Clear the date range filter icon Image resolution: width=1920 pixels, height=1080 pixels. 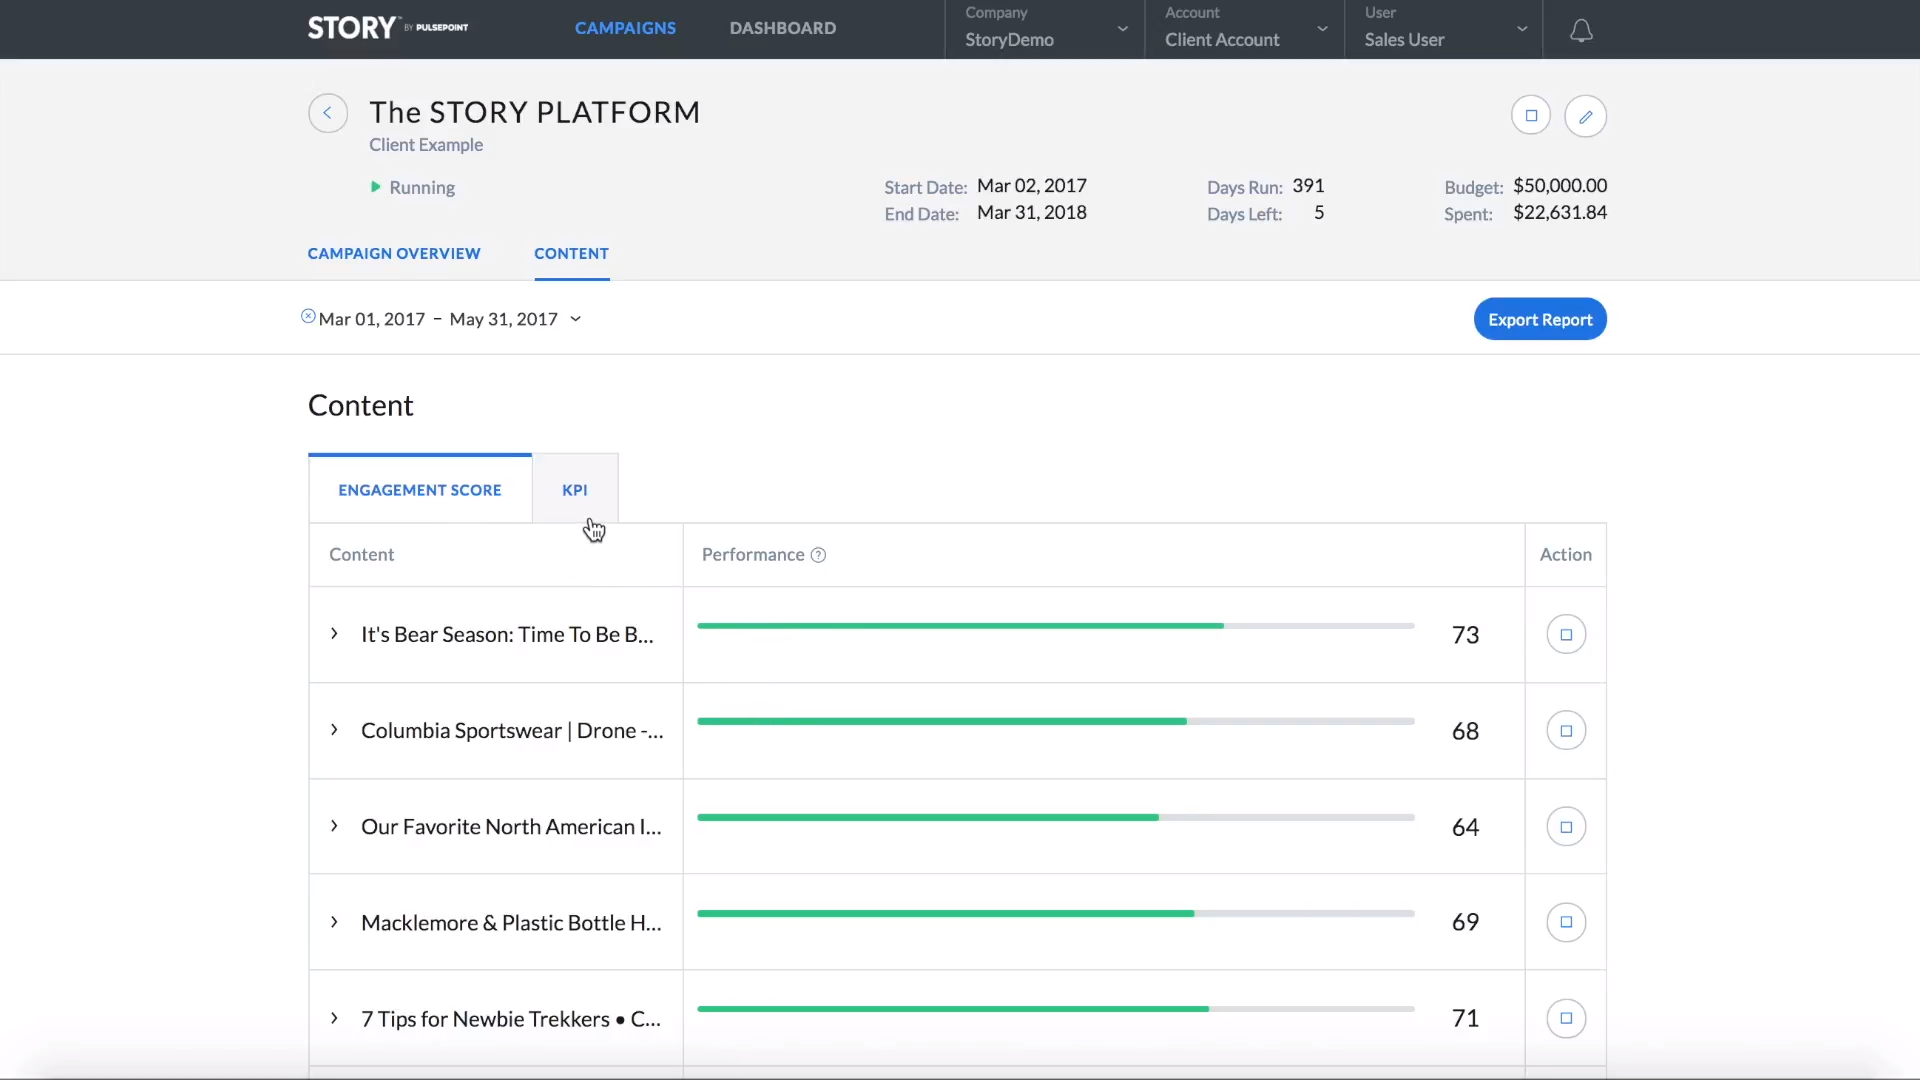(308, 316)
